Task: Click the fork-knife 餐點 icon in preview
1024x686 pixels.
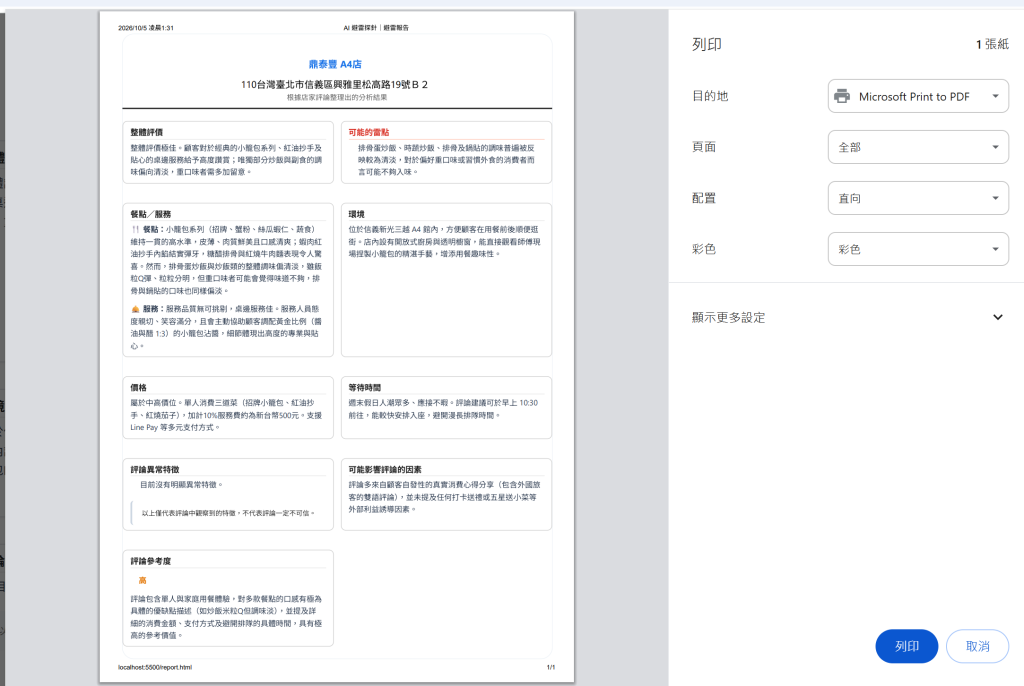Action: click(x=135, y=229)
